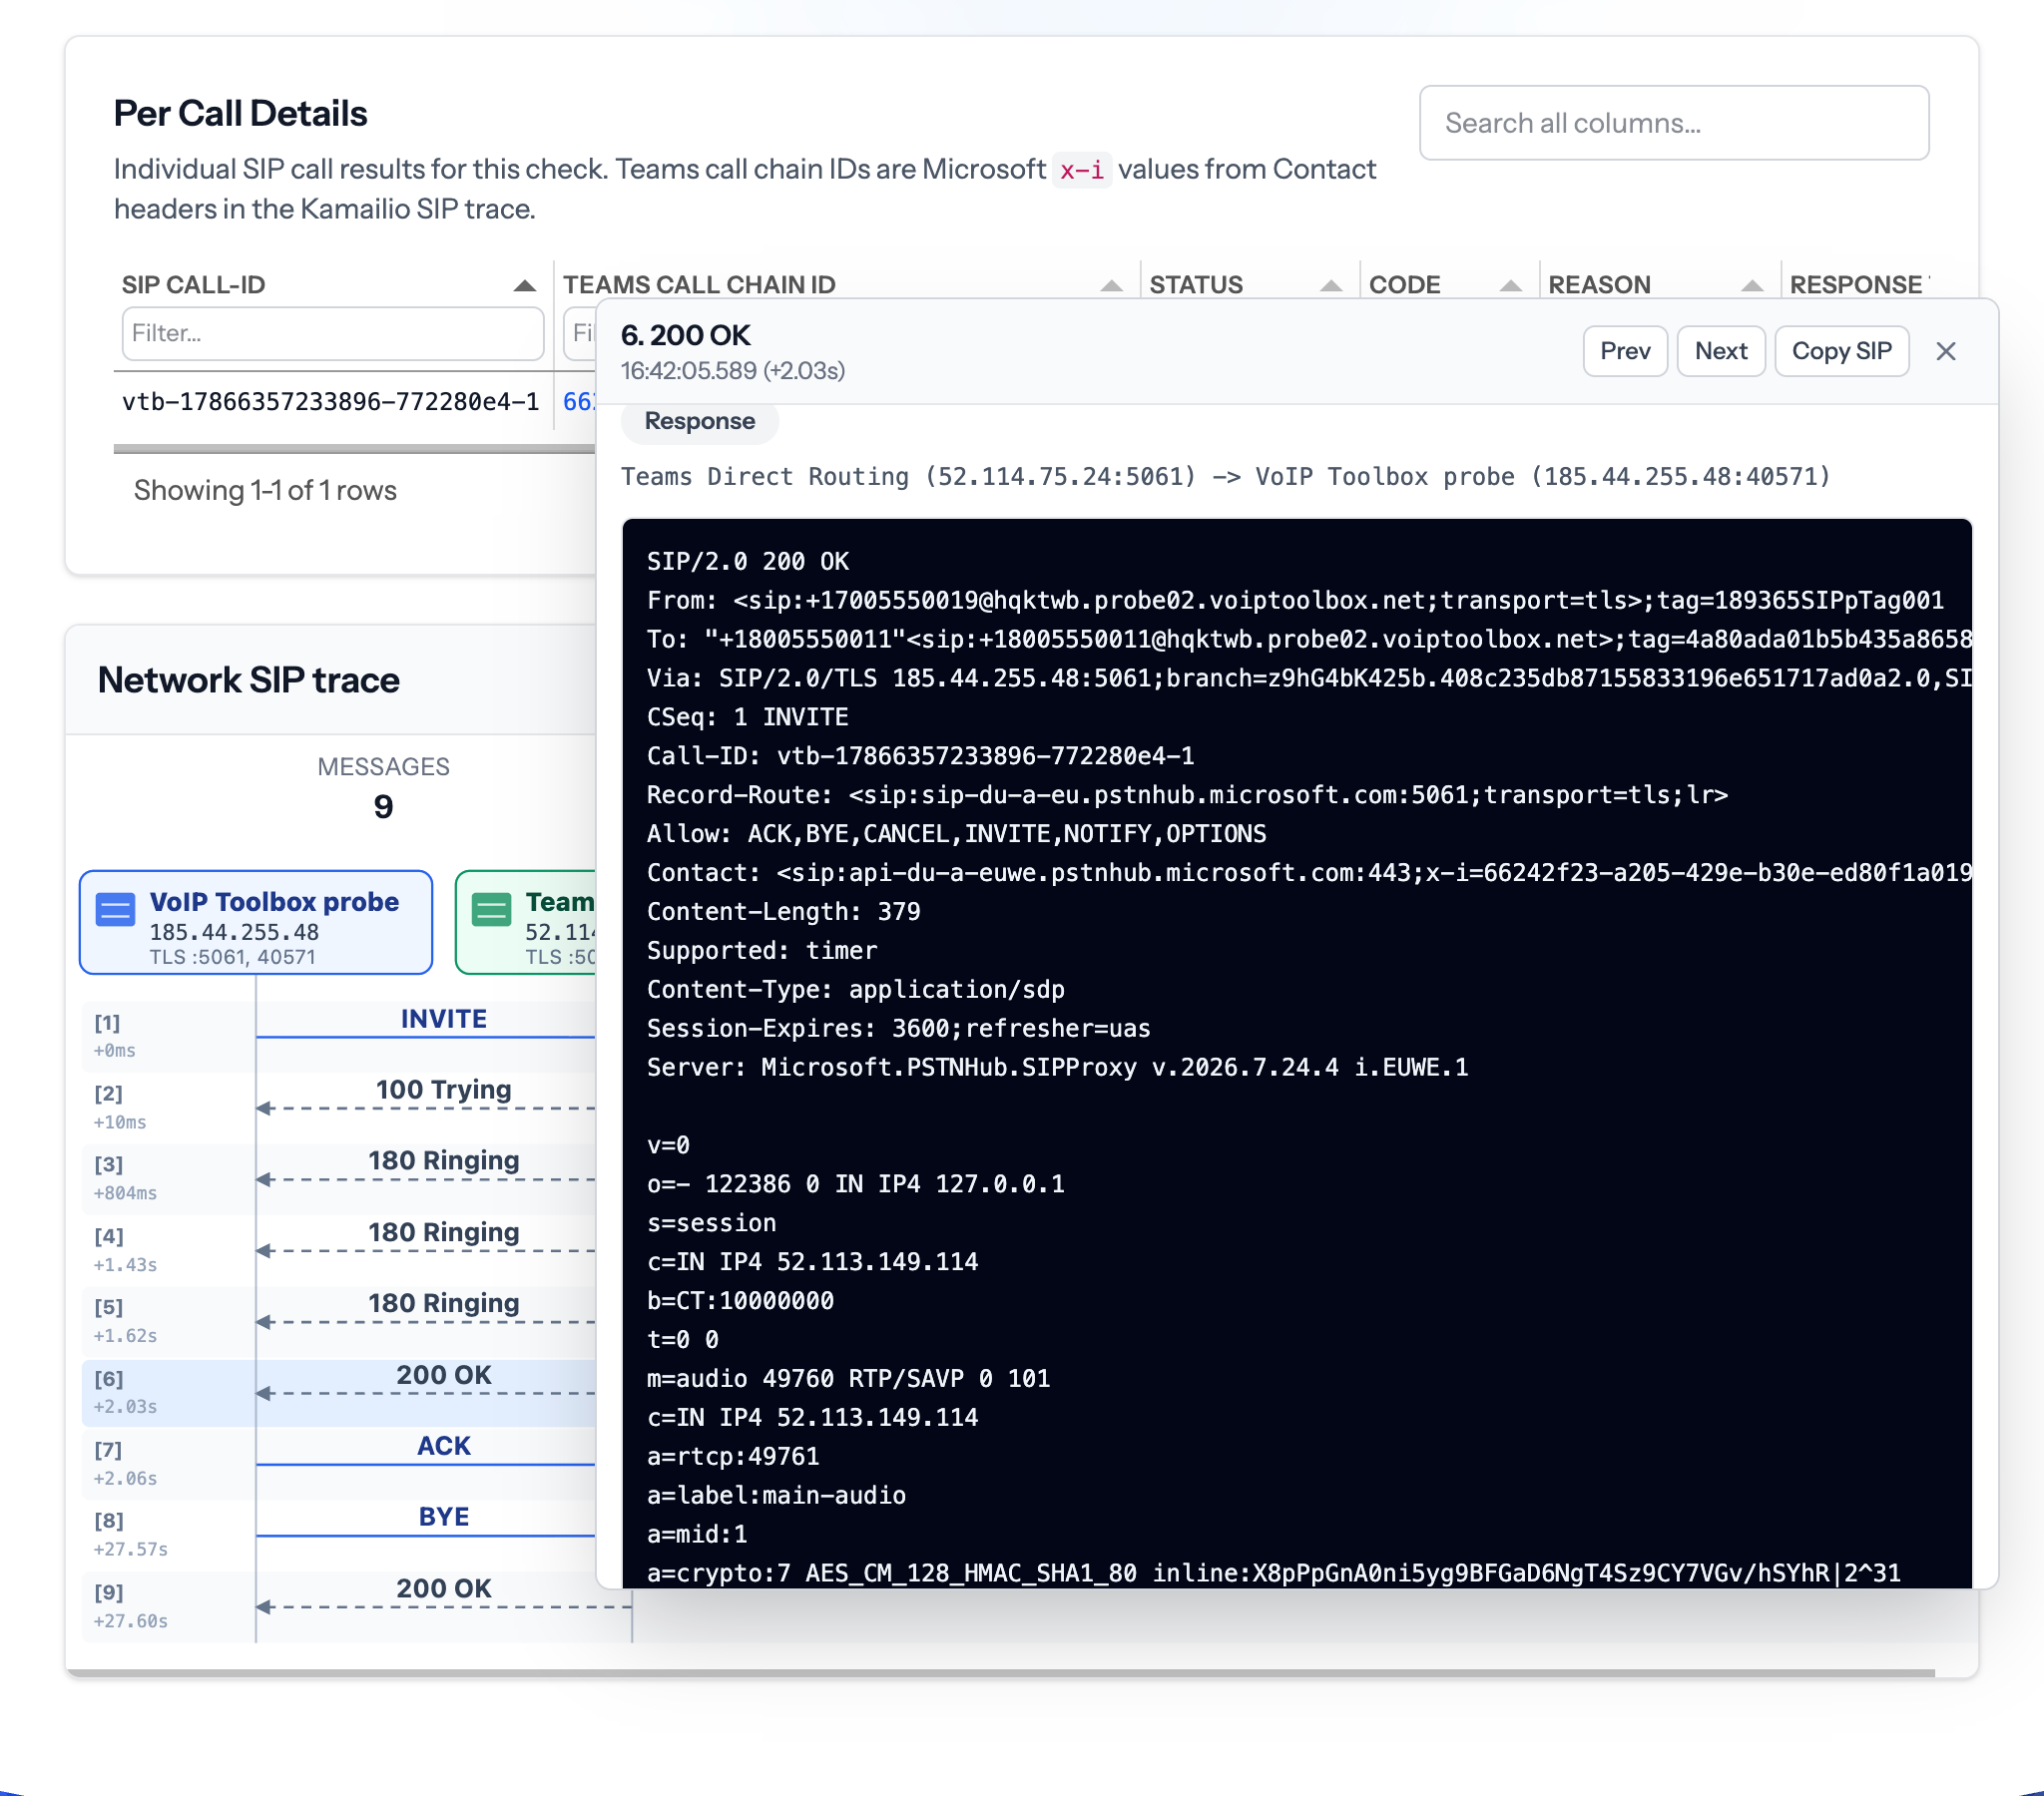Click the VoIP Toolbox probe server icon
This screenshot has width=2044, height=1796.
(115, 909)
